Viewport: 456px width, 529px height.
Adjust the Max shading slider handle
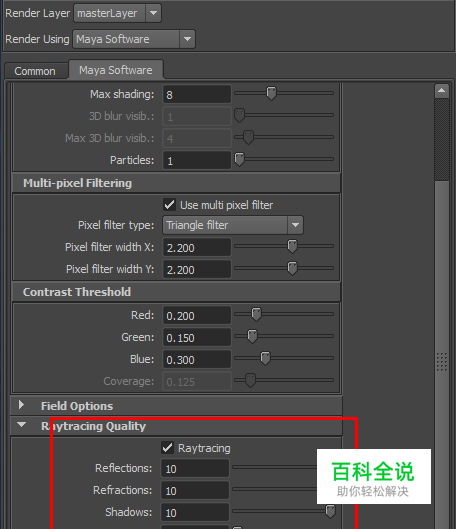271,93
